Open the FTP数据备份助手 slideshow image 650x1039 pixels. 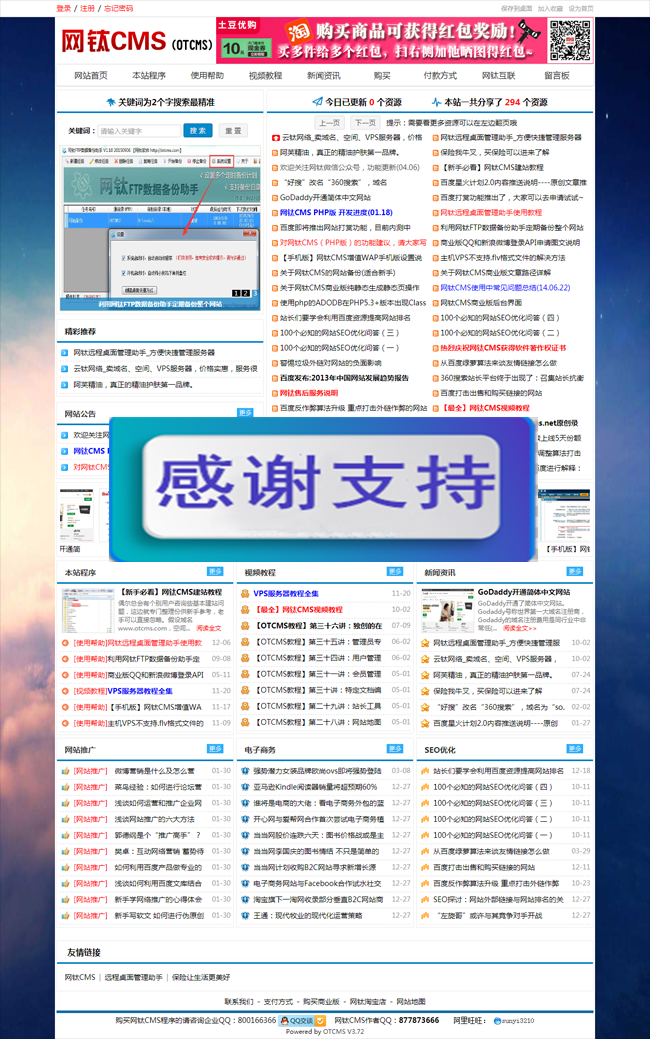coord(160,227)
